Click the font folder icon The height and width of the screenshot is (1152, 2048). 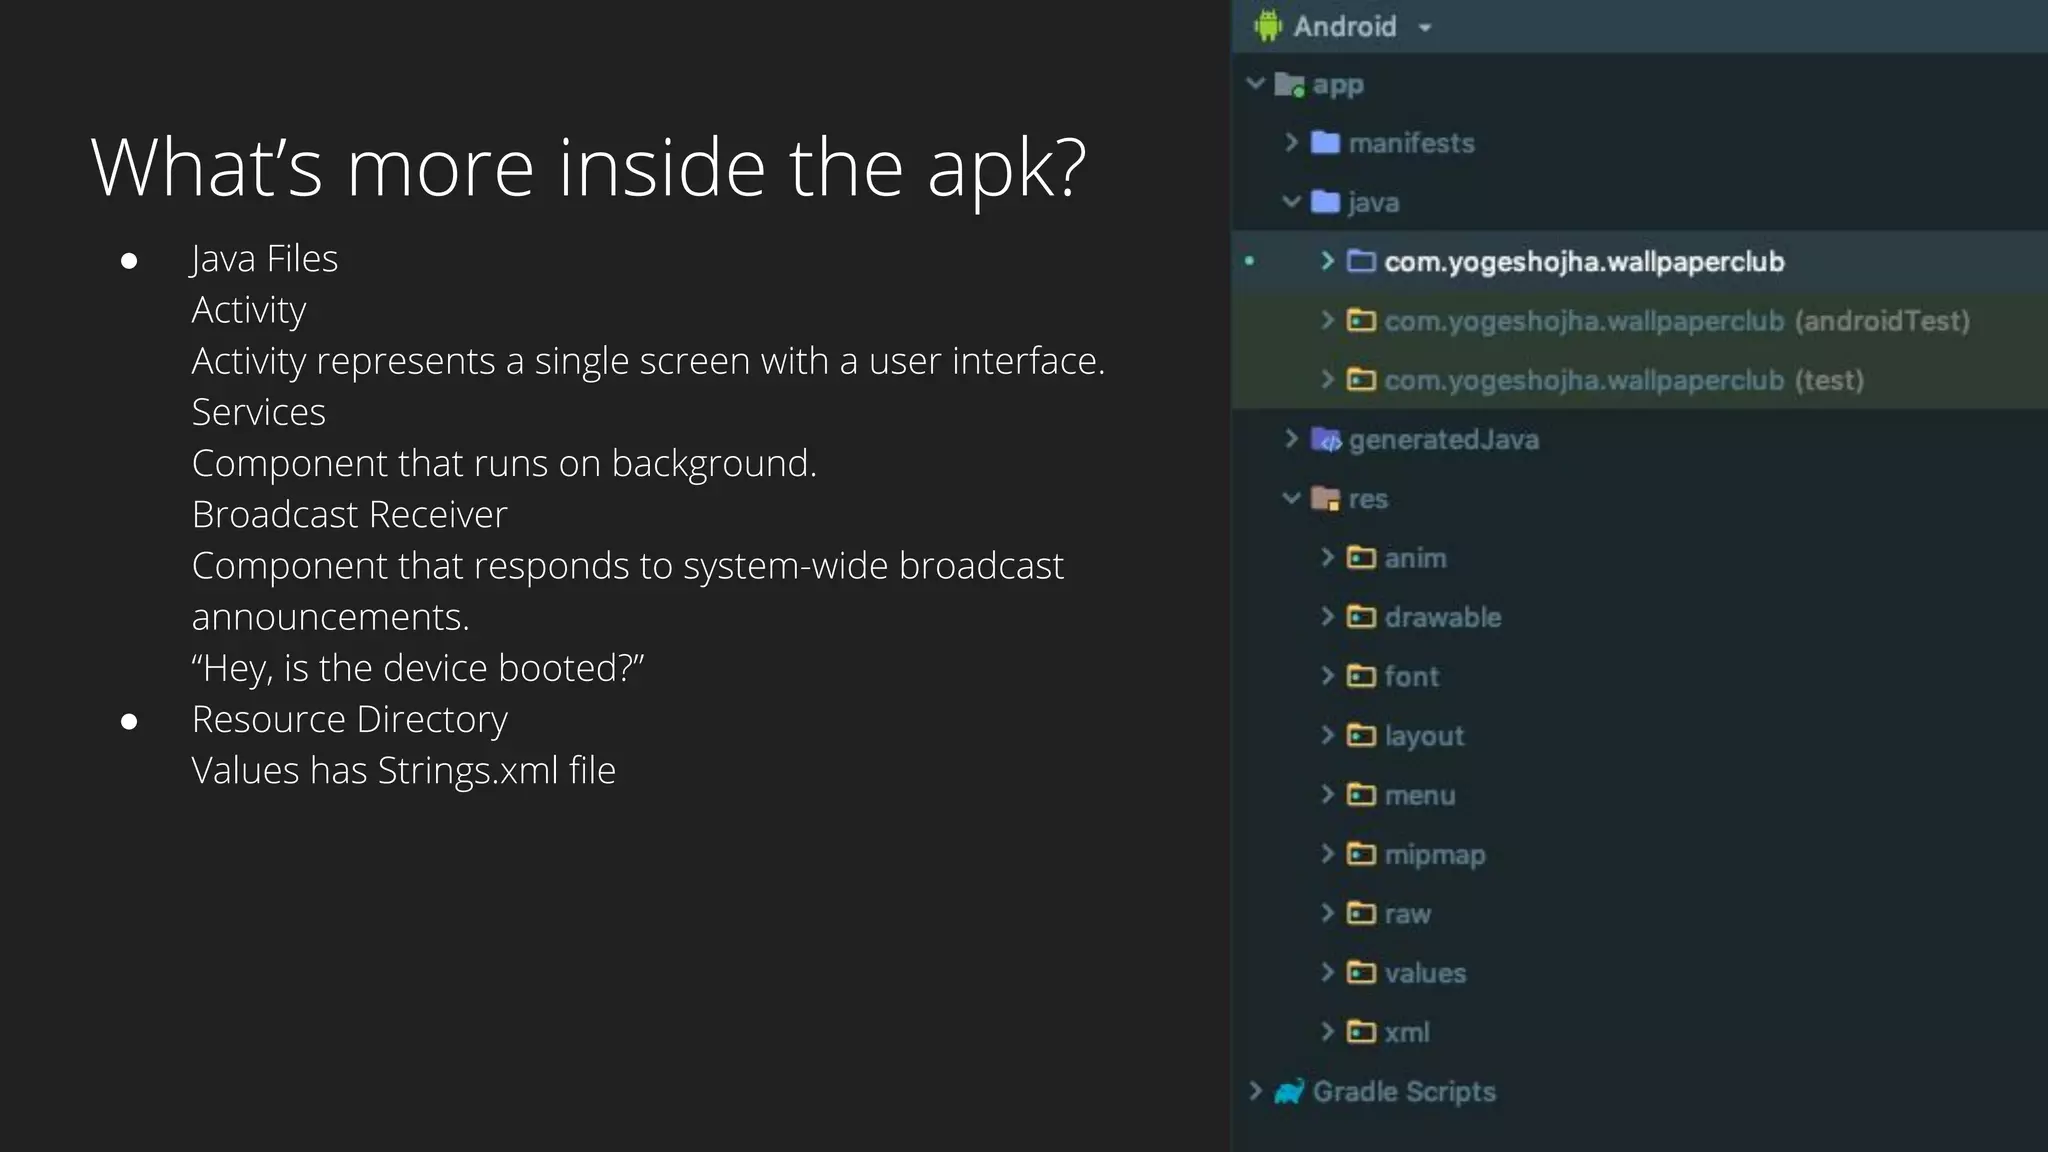[1361, 676]
